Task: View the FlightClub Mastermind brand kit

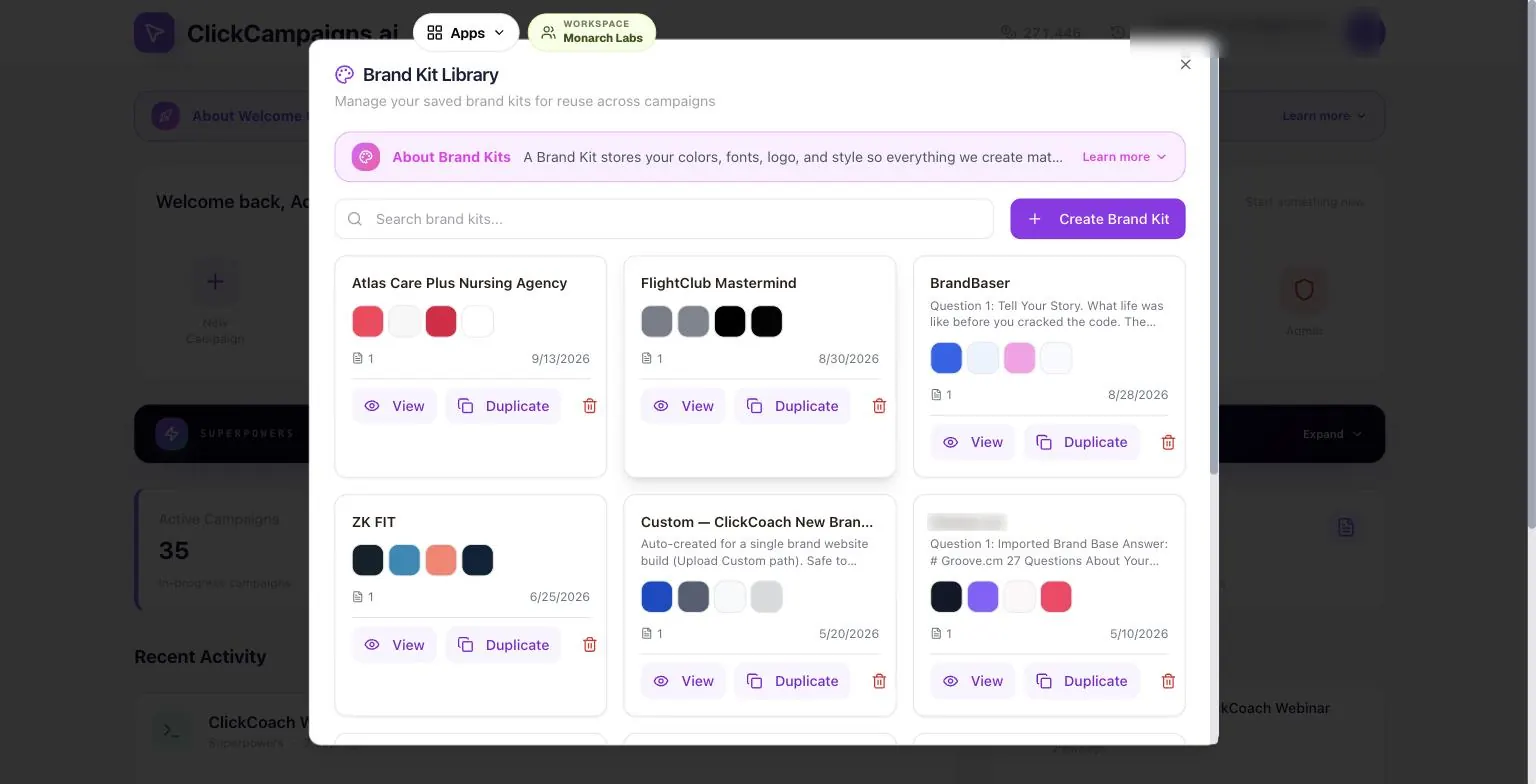Action: point(683,406)
